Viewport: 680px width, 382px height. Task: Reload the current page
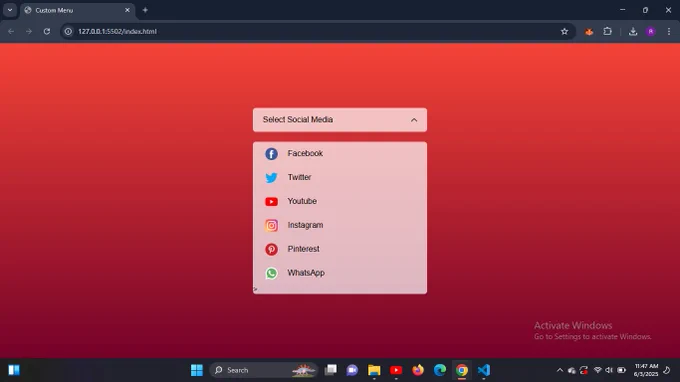[x=47, y=31]
